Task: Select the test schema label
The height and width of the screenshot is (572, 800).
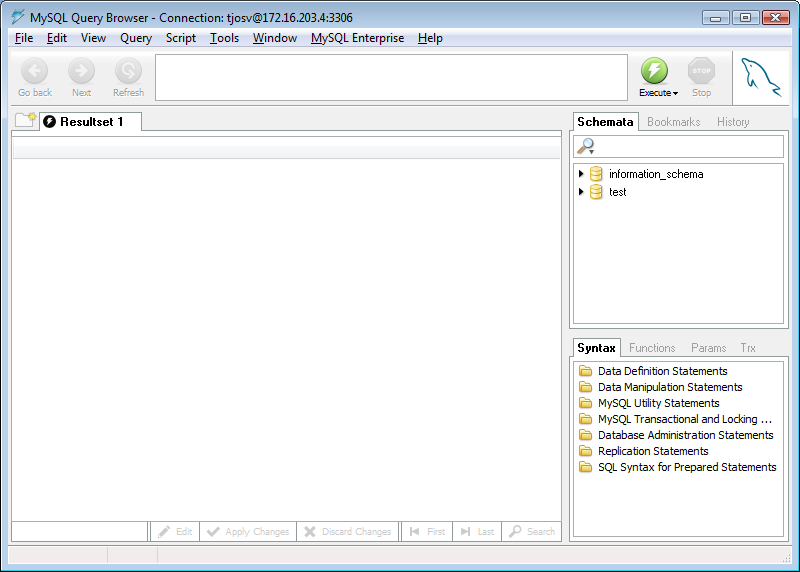Action: click(617, 192)
